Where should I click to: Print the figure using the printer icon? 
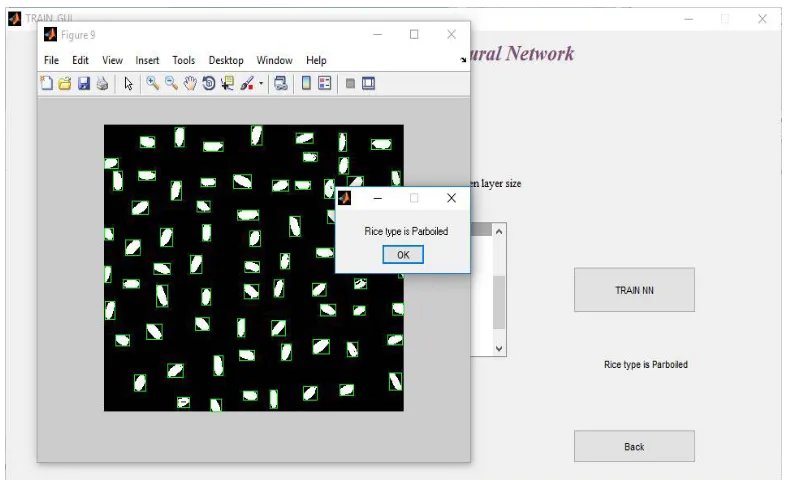[102, 83]
